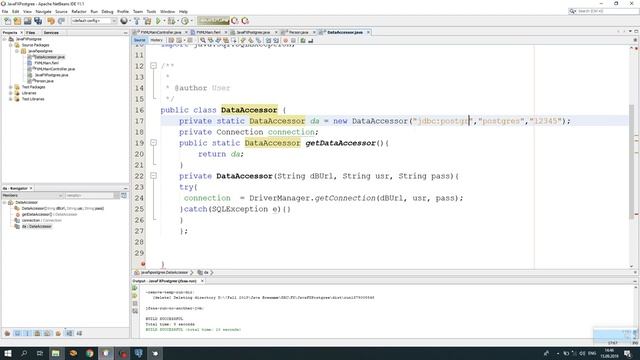Click the Redo toolbar icon
This screenshot has height=360, width=640.
pyautogui.click(x=61, y=21)
